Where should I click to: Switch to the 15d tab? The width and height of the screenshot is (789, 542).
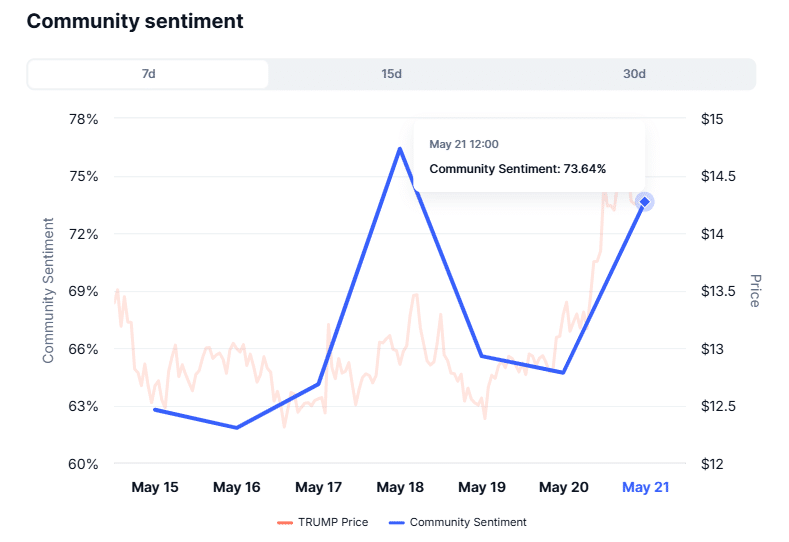point(391,74)
